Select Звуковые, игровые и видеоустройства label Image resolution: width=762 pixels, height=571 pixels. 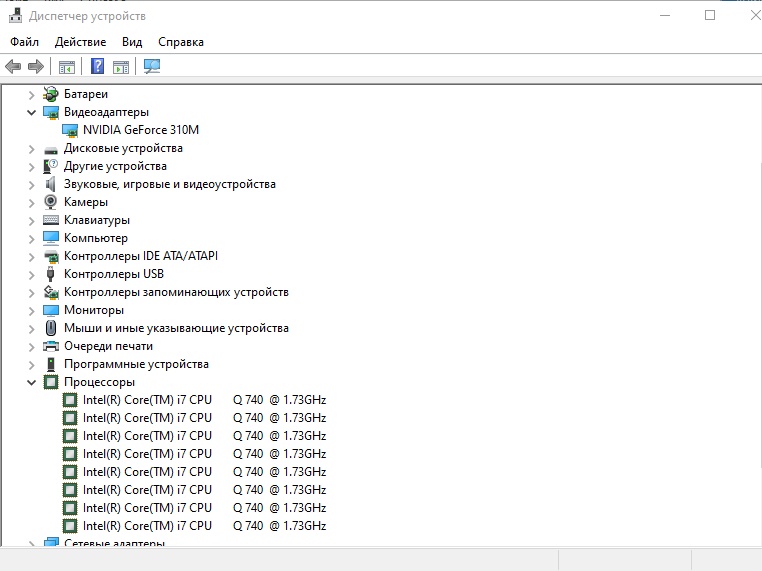tap(170, 184)
